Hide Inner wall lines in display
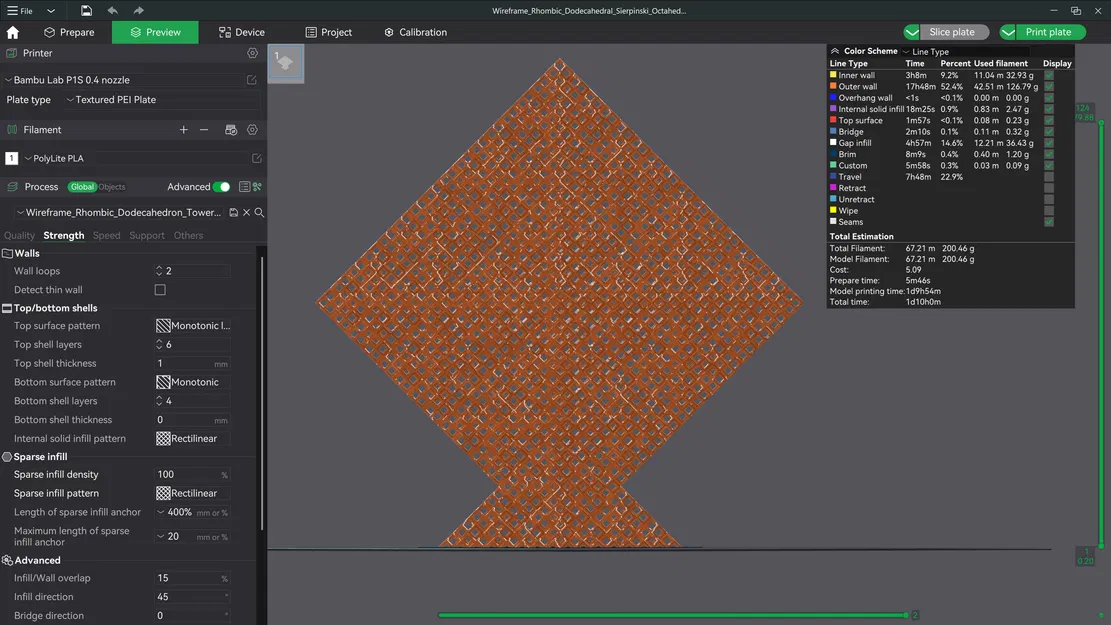 (1049, 75)
